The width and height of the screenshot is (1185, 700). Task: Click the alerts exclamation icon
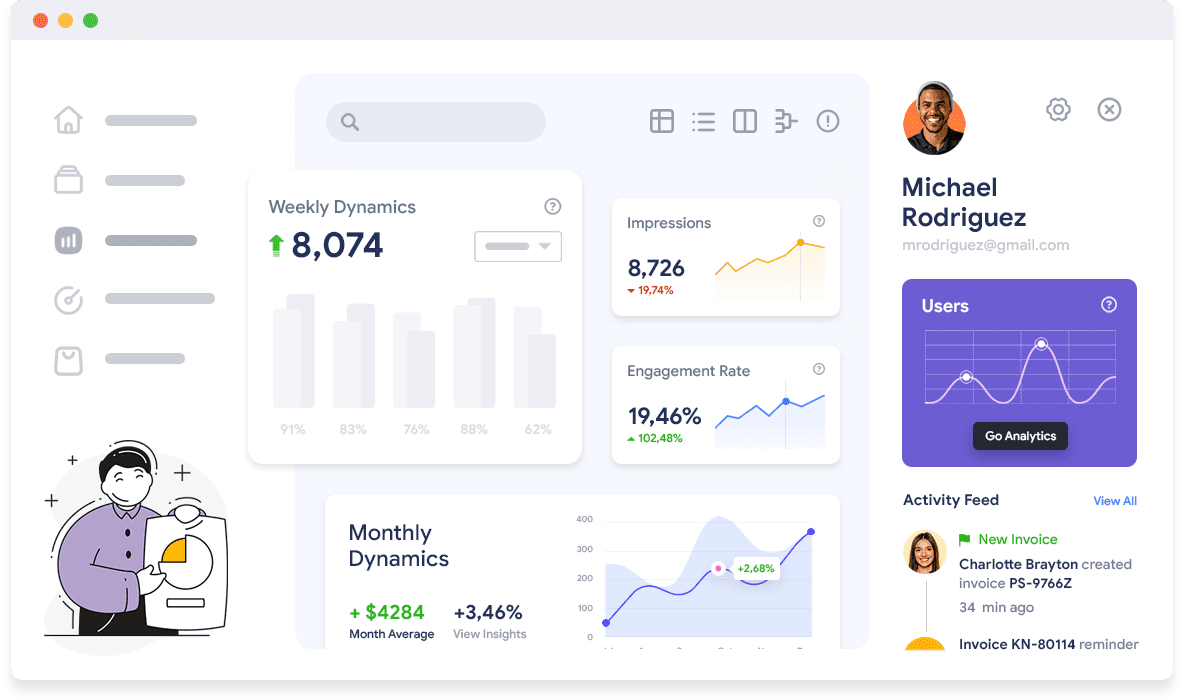coord(827,121)
